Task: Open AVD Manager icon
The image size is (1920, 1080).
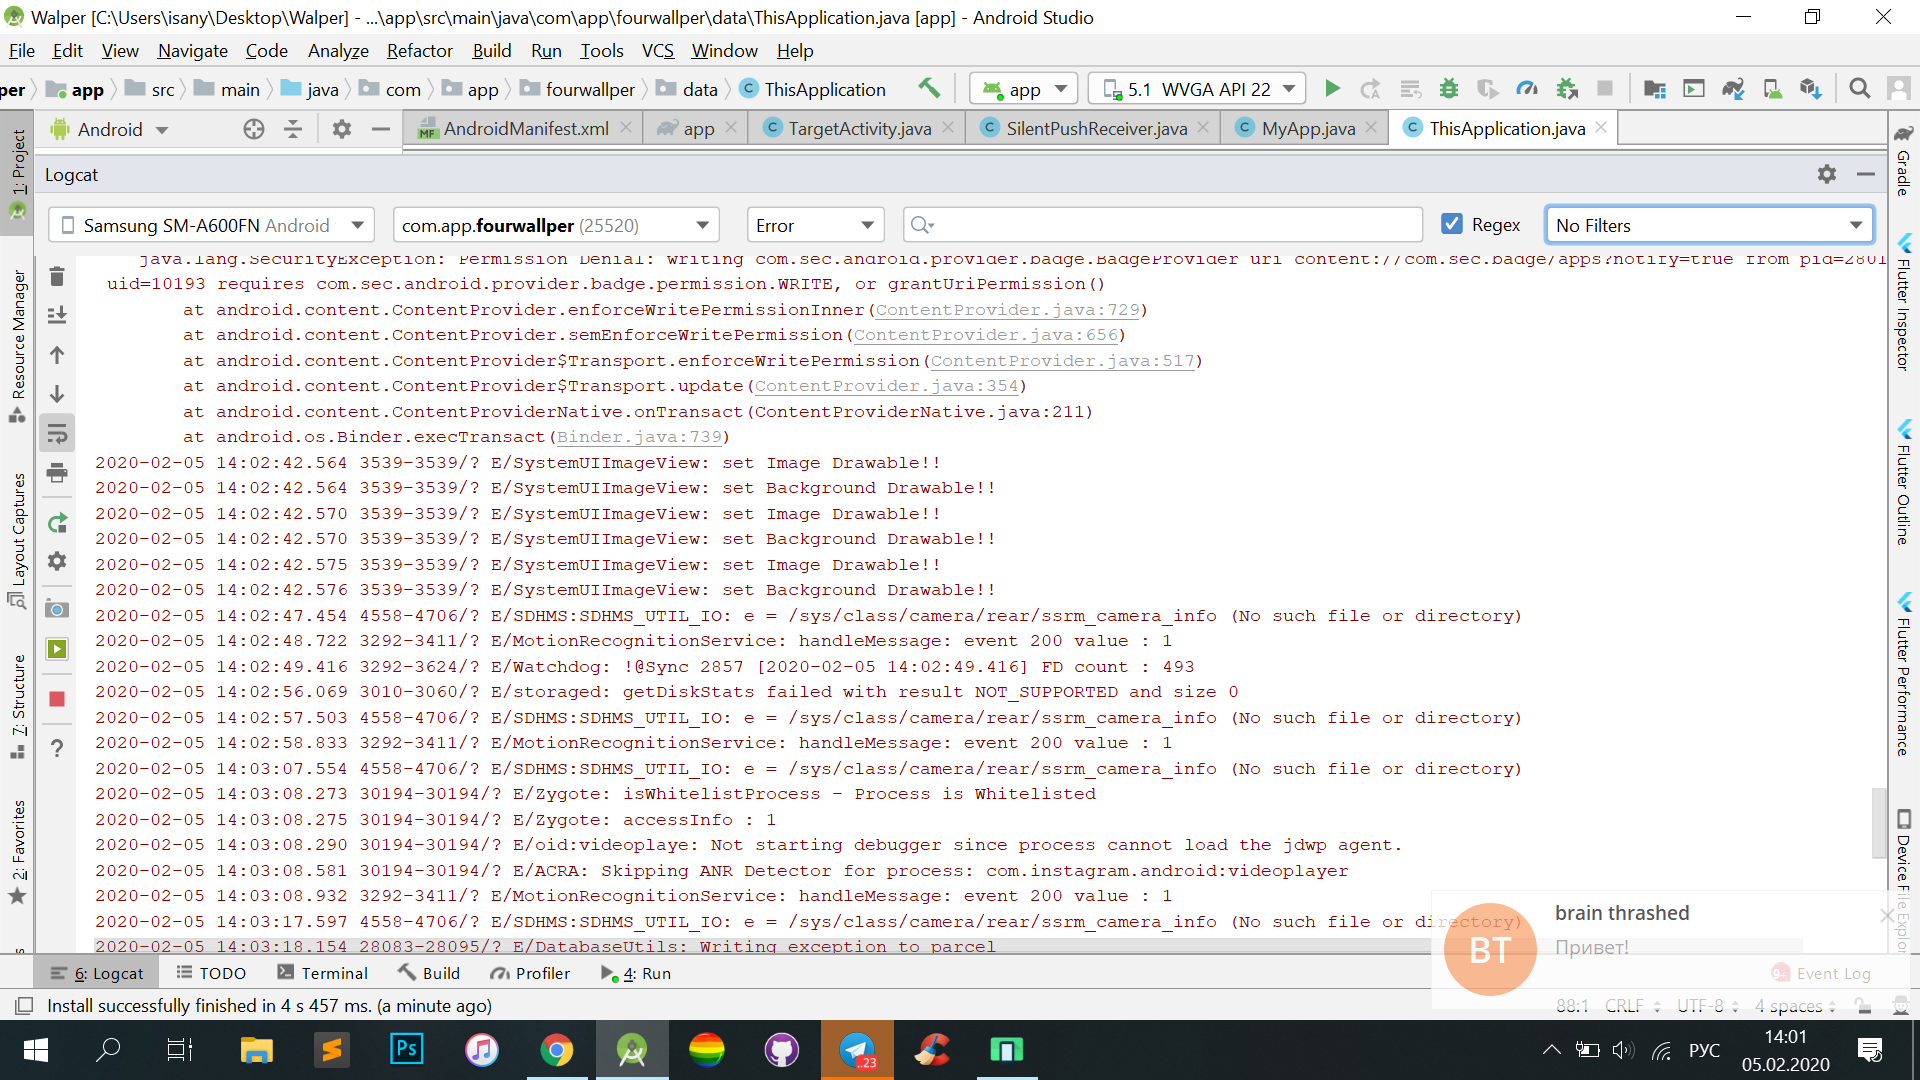Action: 1772,89
